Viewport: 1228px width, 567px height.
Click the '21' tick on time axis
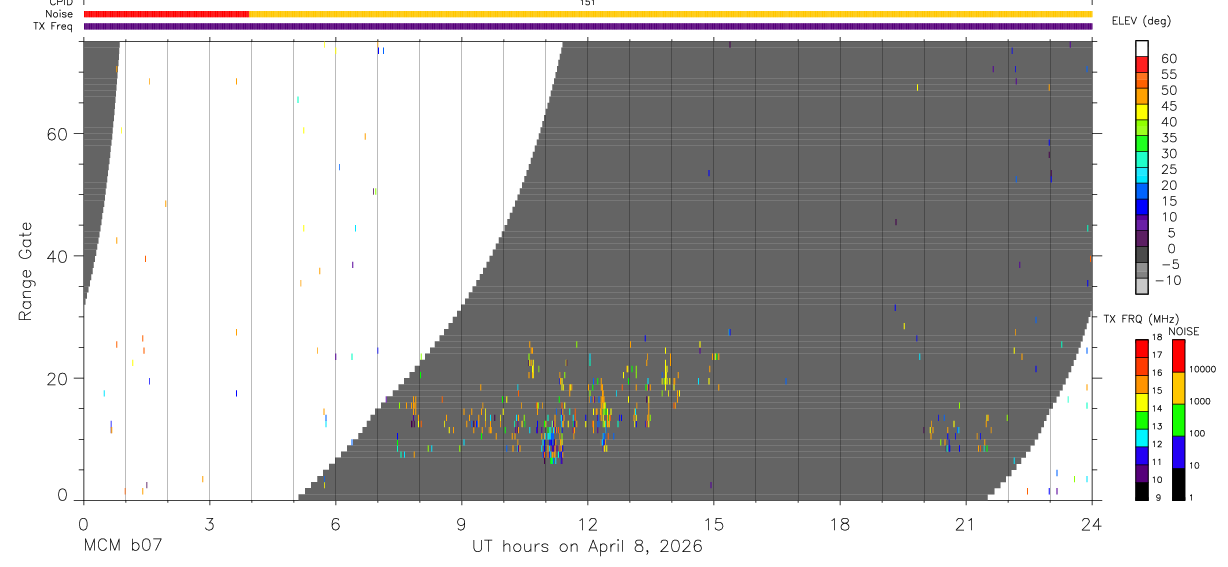click(x=966, y=523)
